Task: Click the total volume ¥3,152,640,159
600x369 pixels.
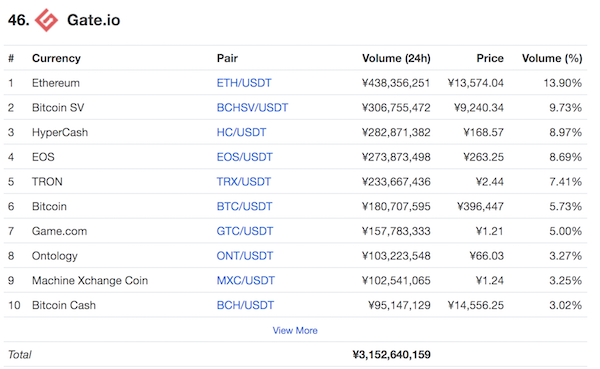Action: (x=391, y=354)
